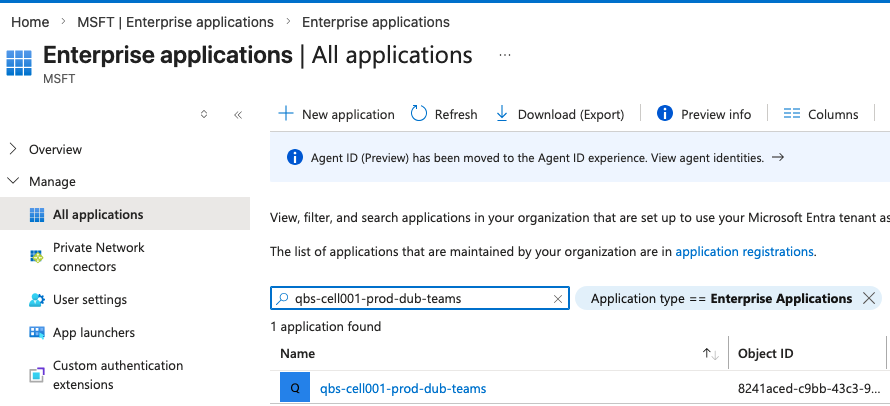Open User settings in the sidebar
890x406 pixels.
[x=90, y=299]
